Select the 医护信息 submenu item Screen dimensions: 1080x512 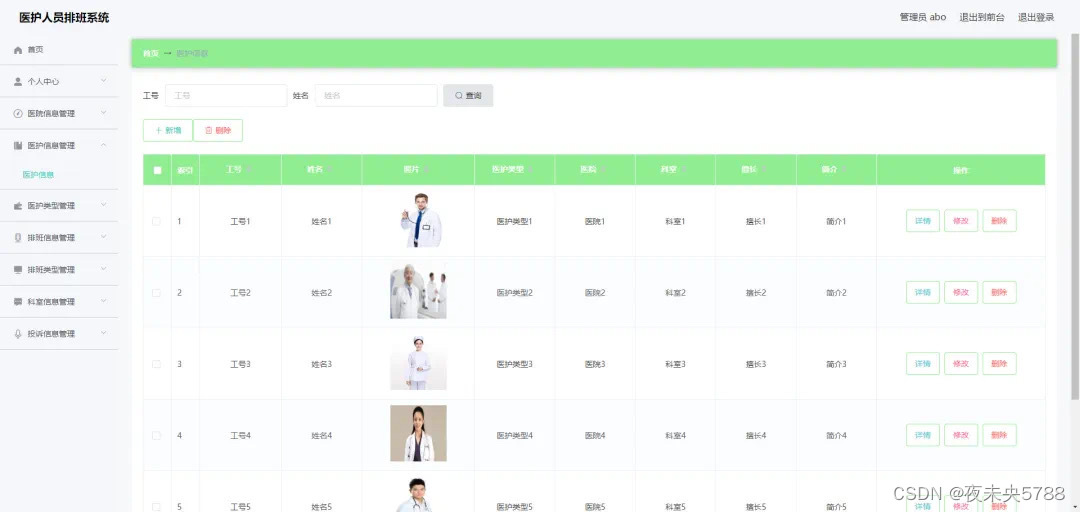pos(39,175)
